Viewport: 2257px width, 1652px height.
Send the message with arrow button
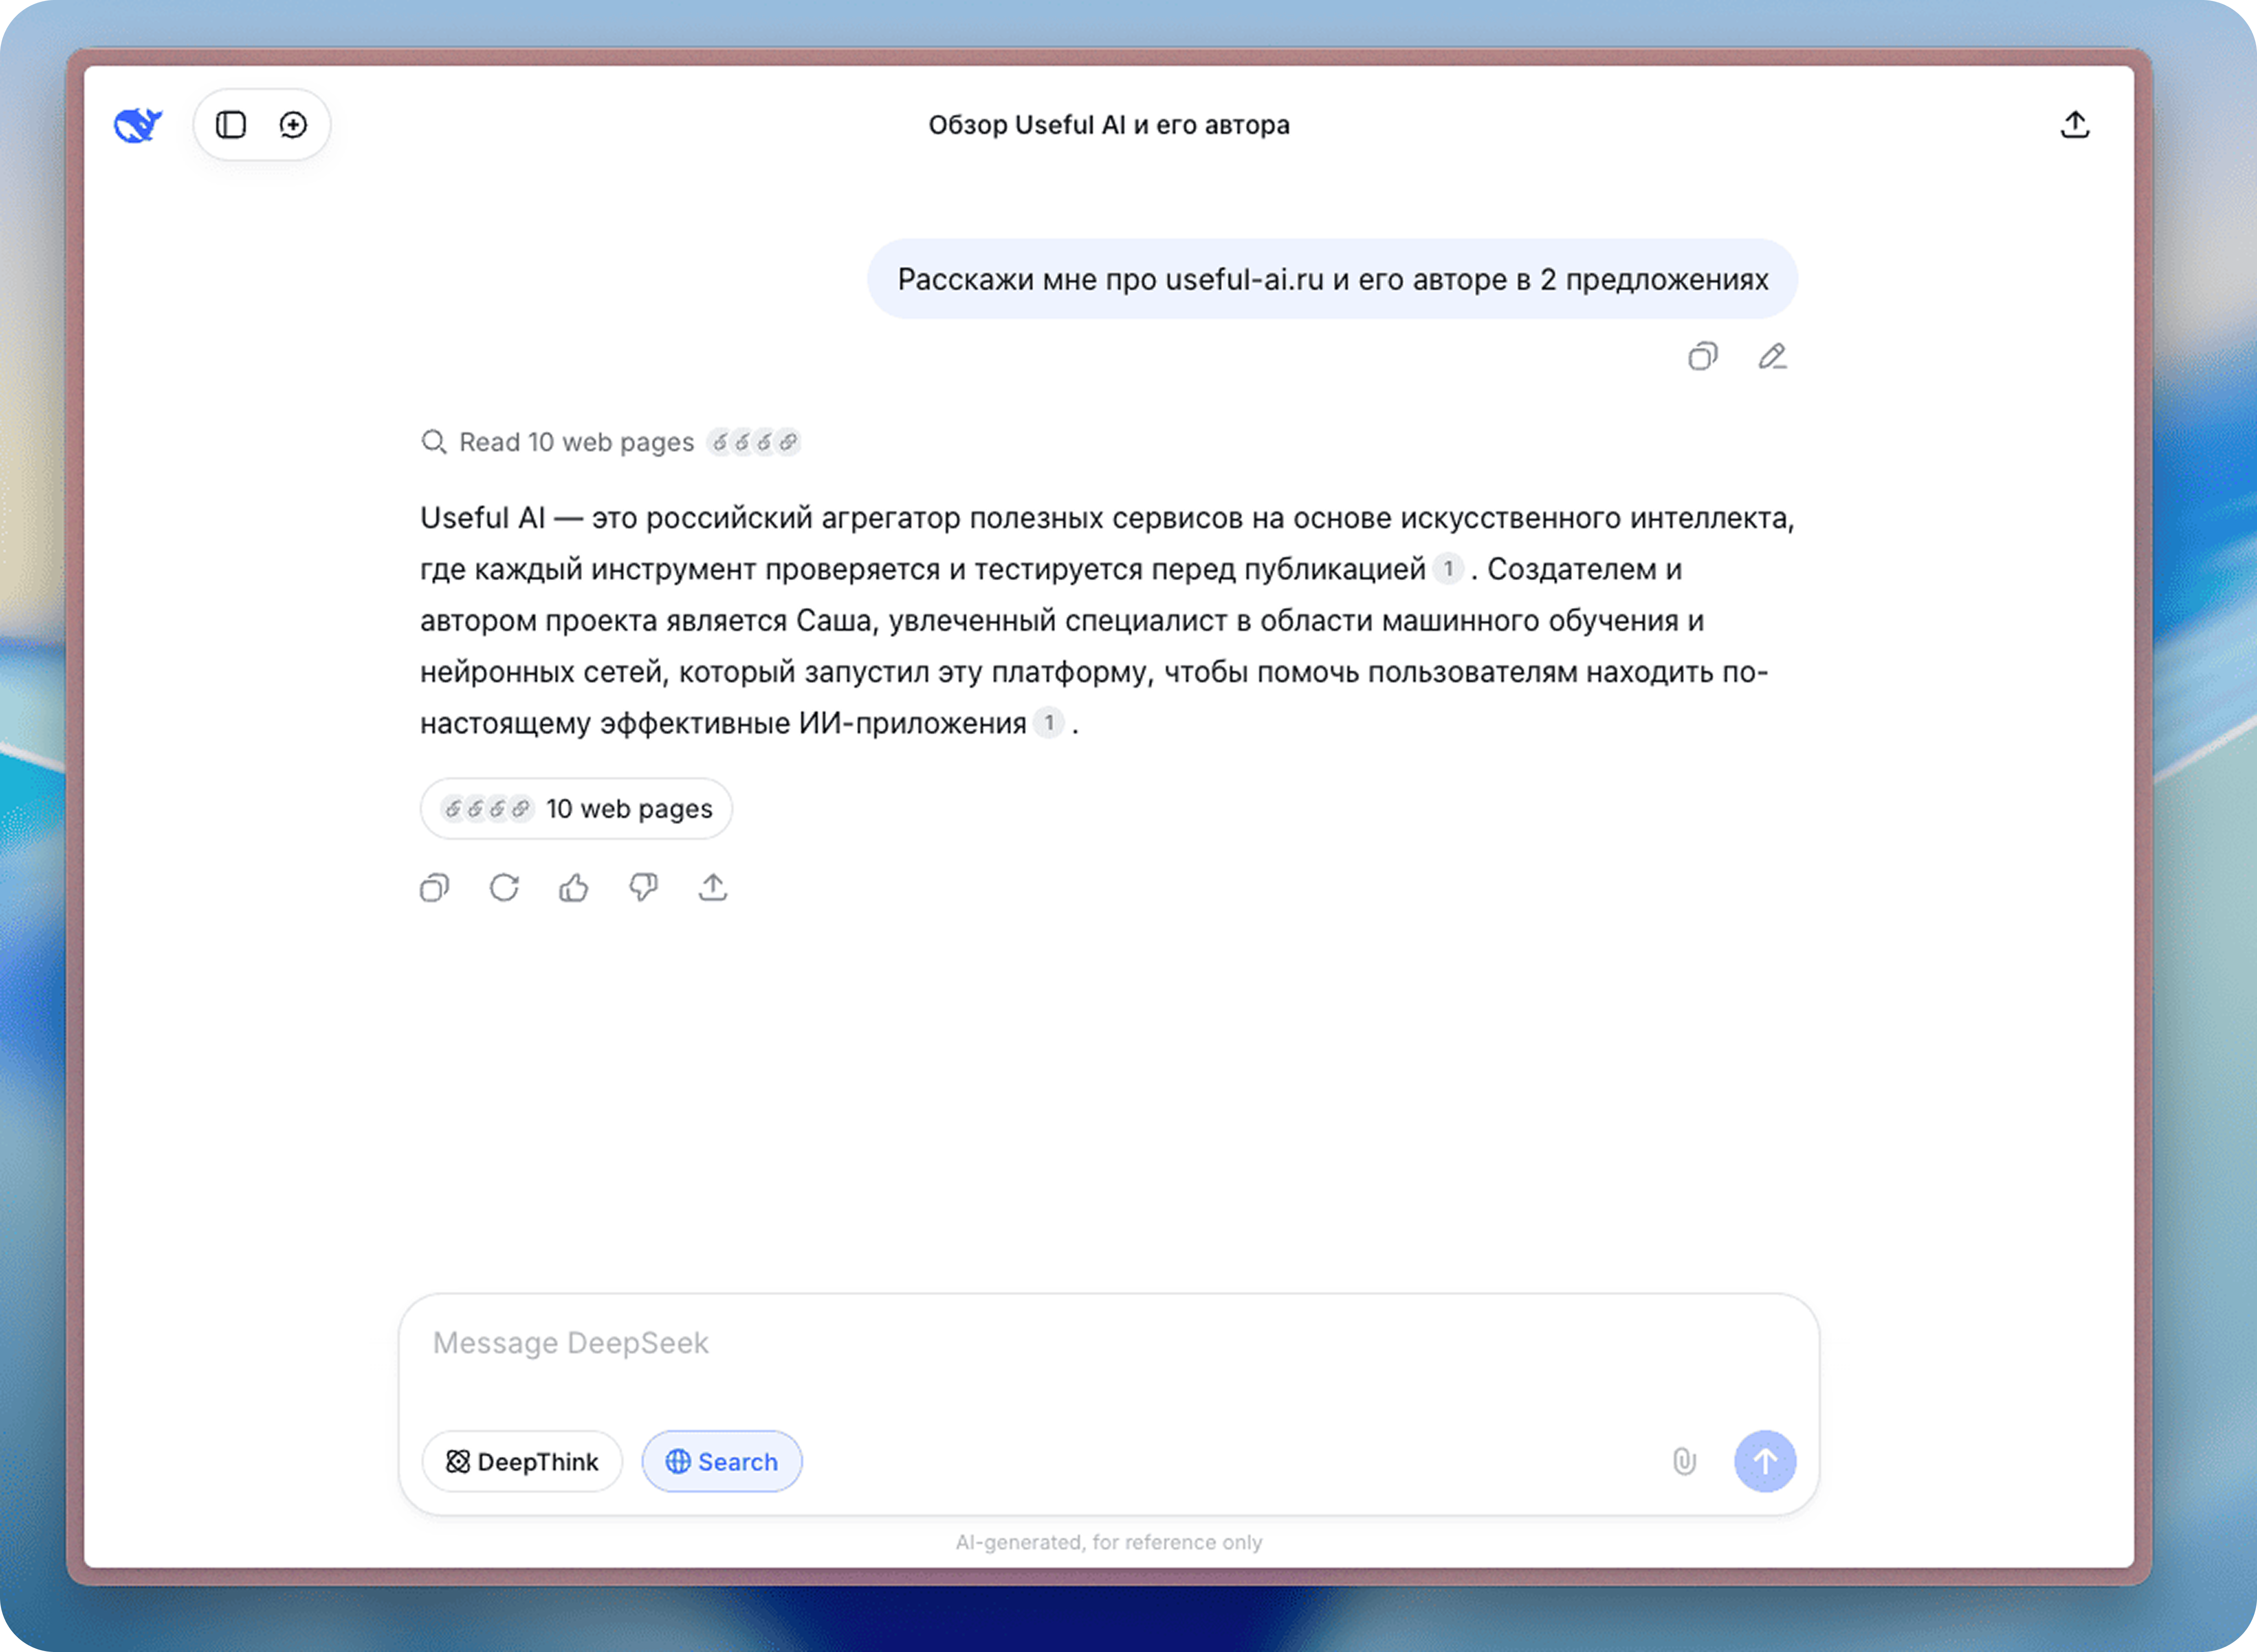pyautogui.click(x=1765, y=1461)
